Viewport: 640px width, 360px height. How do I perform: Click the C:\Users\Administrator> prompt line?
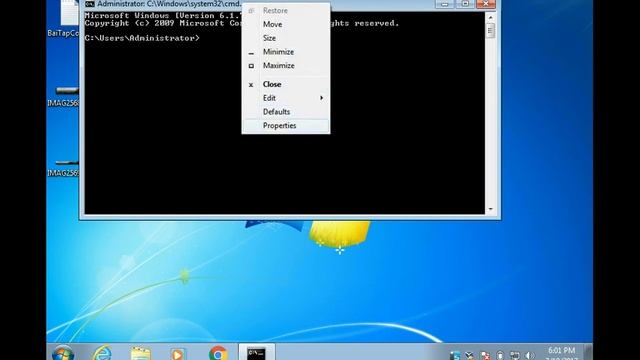[142, 38]
